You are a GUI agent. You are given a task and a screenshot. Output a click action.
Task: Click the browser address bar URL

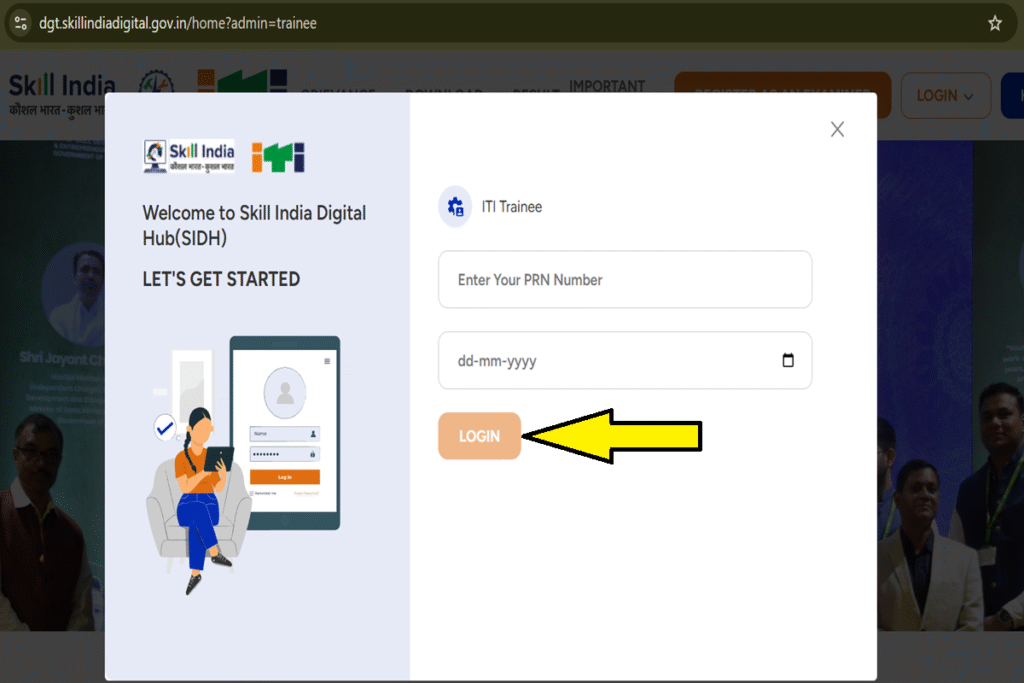178,23
